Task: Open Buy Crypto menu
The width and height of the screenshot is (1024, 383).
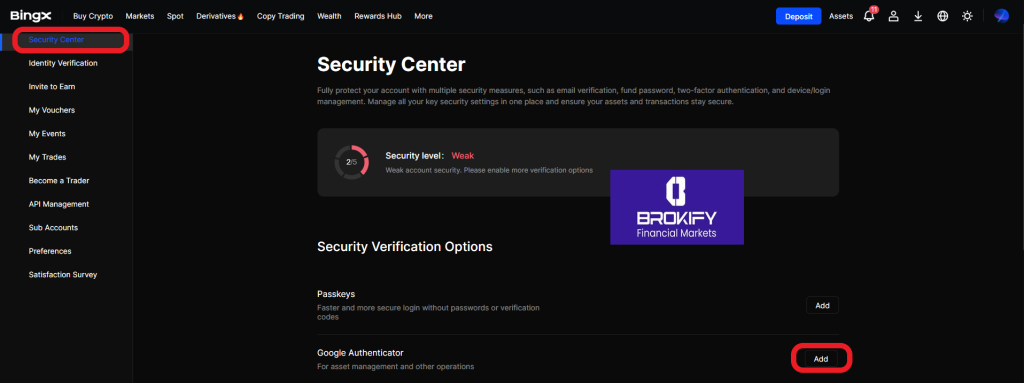Action: [93, 16]
